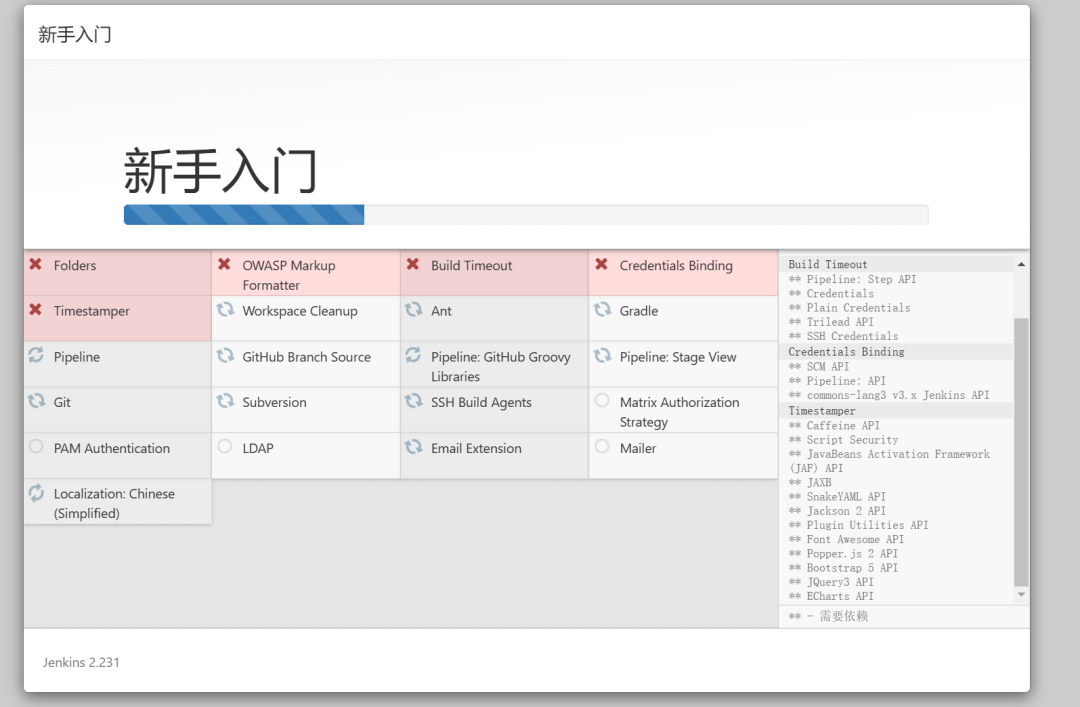1080x707 pixels.
Task: Click the Plugin Utilities API log entry
Action: point(858,525)
